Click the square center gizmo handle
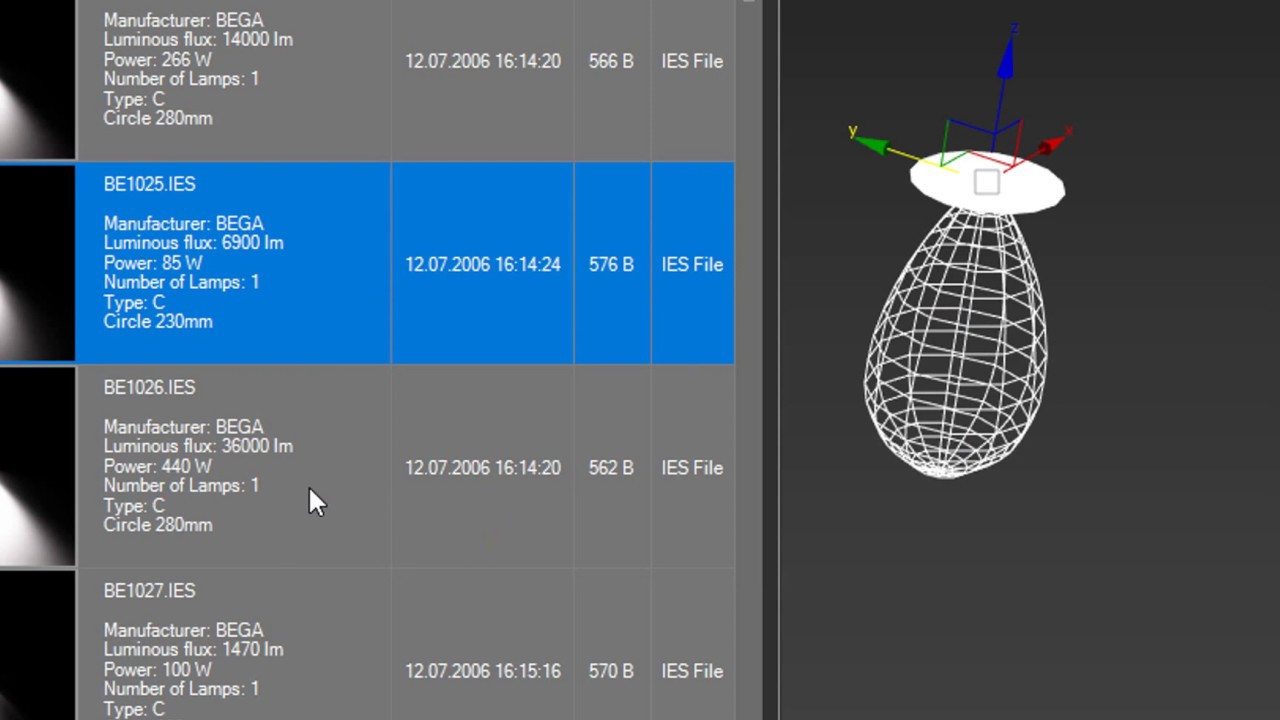 (x=986, y=182)
